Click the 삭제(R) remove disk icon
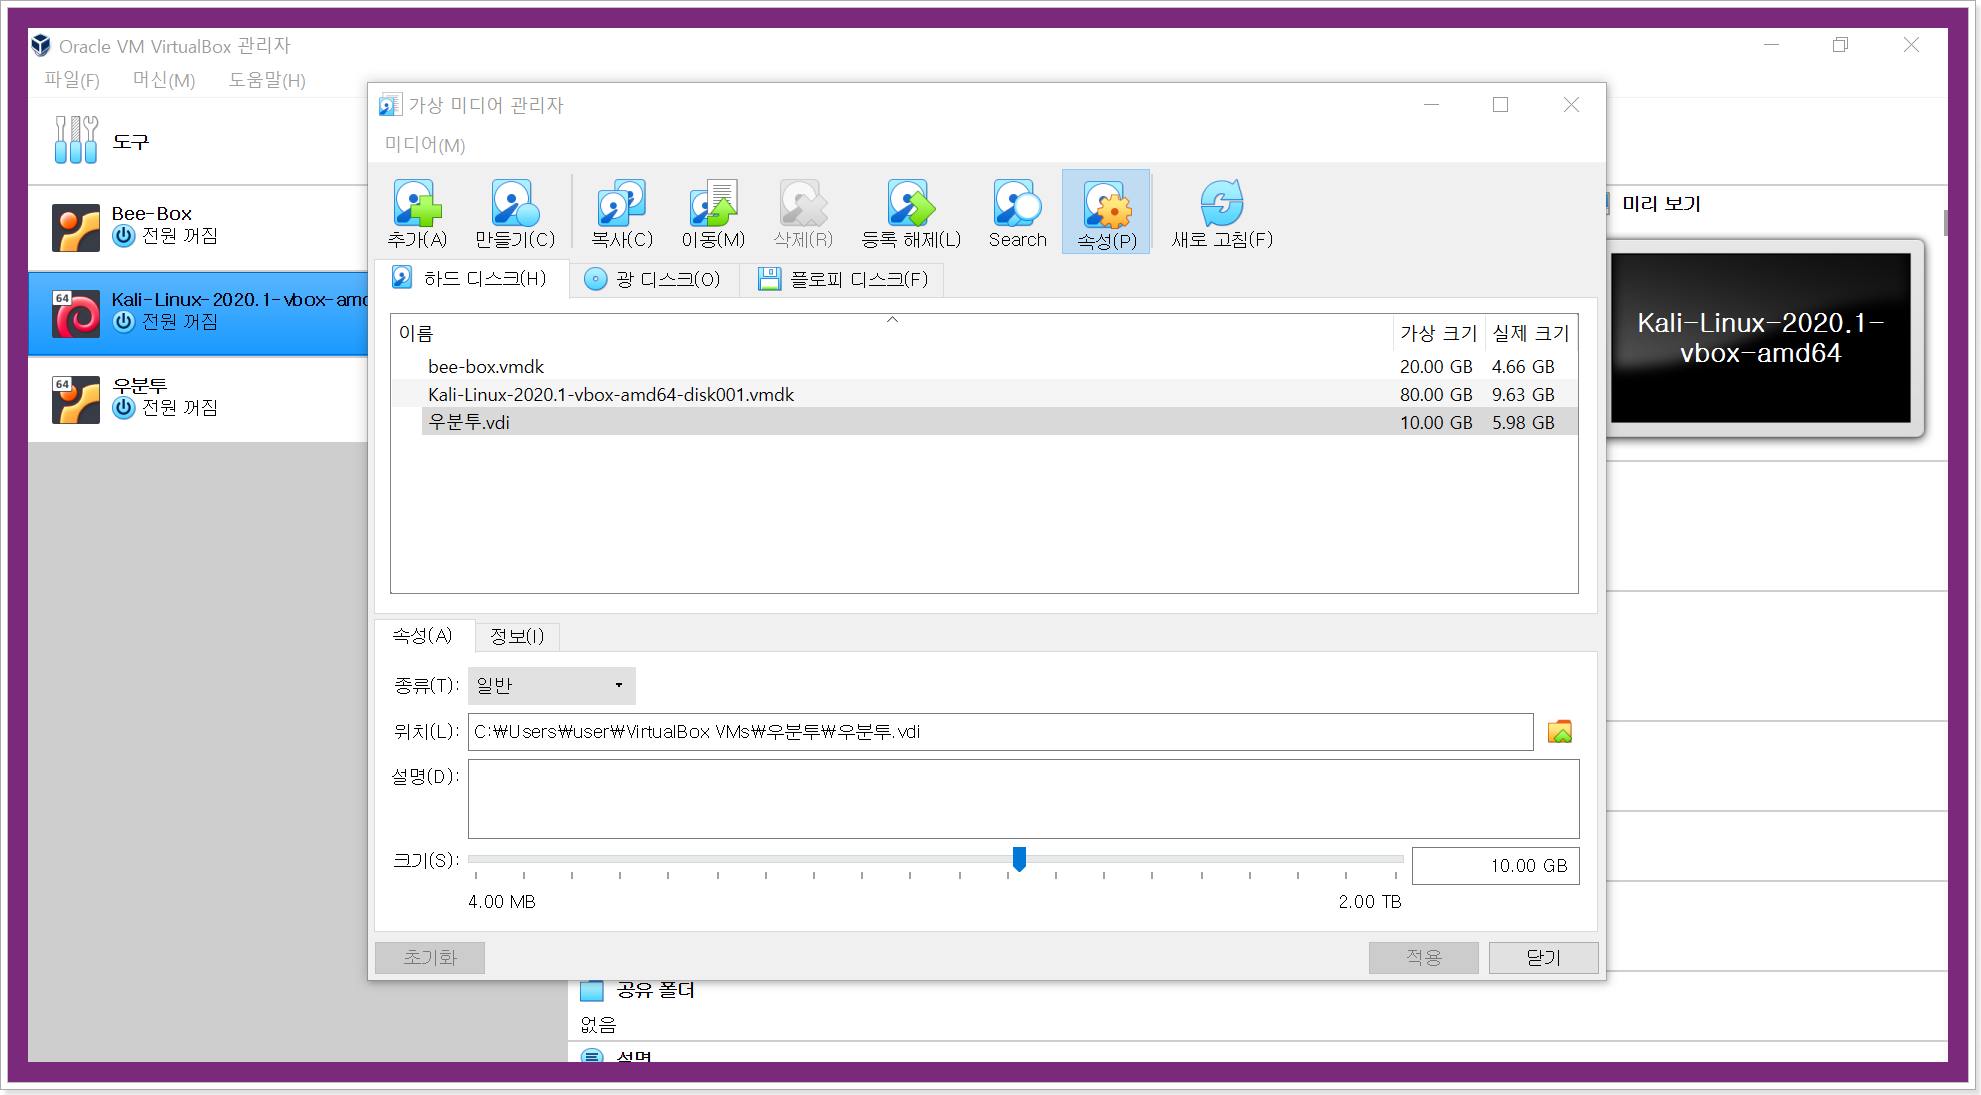Viewport: 1981px width, 1095px height. 803,203
